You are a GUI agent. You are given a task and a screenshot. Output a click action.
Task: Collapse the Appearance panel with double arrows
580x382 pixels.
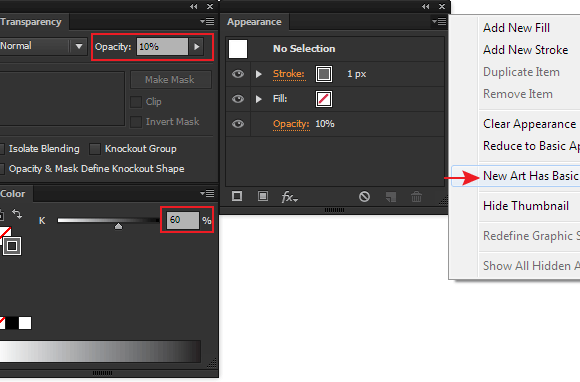point(425,6)
